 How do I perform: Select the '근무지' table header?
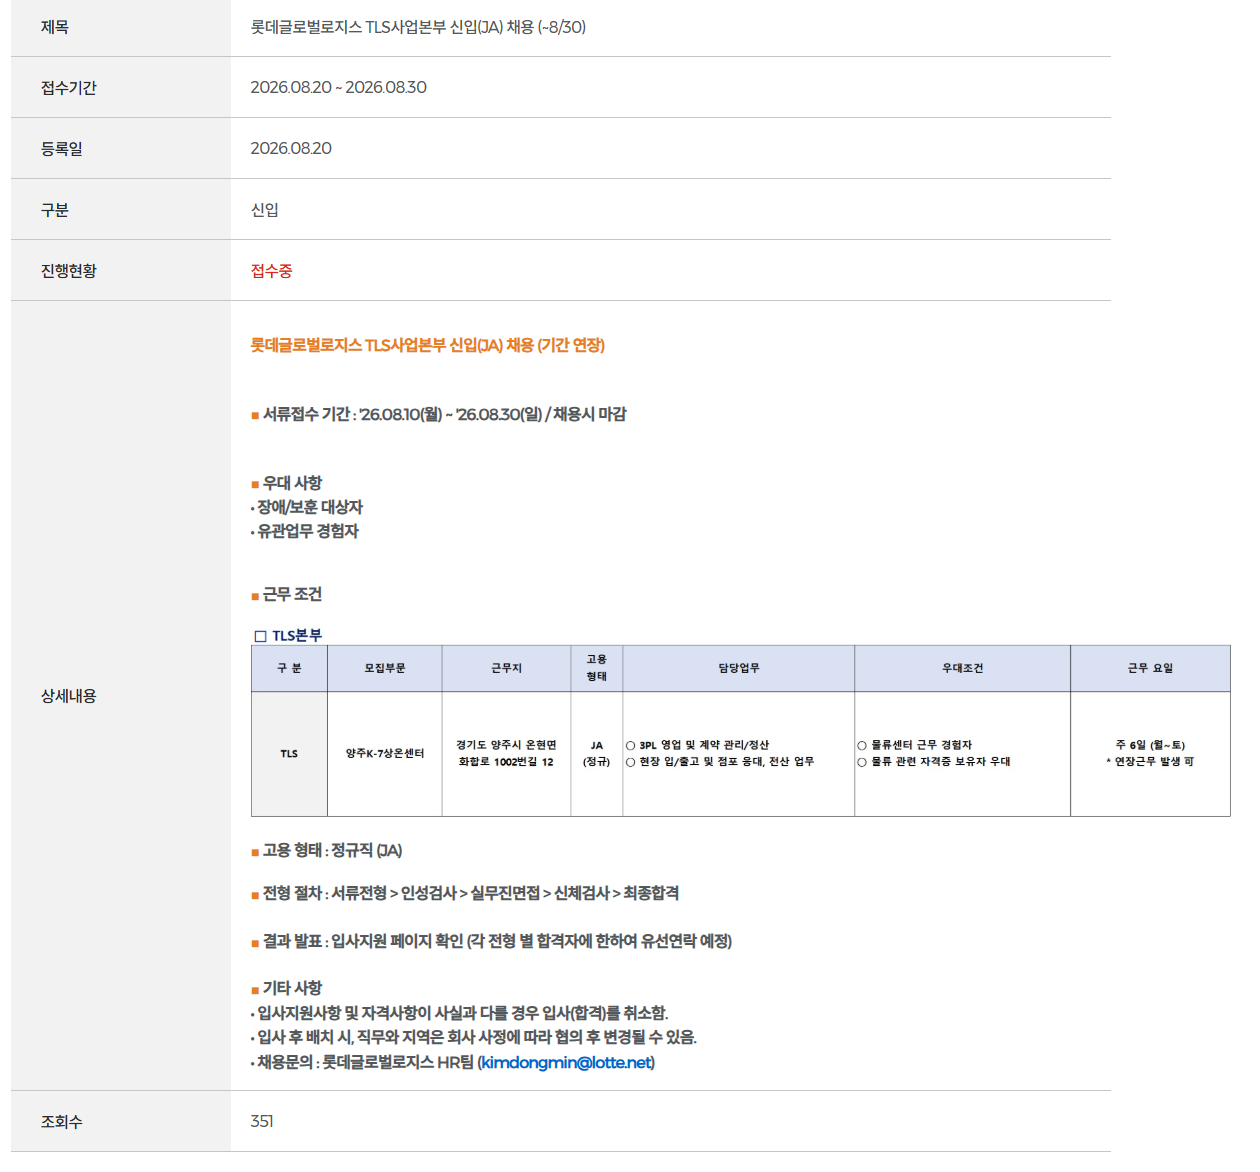pos(506,668)
